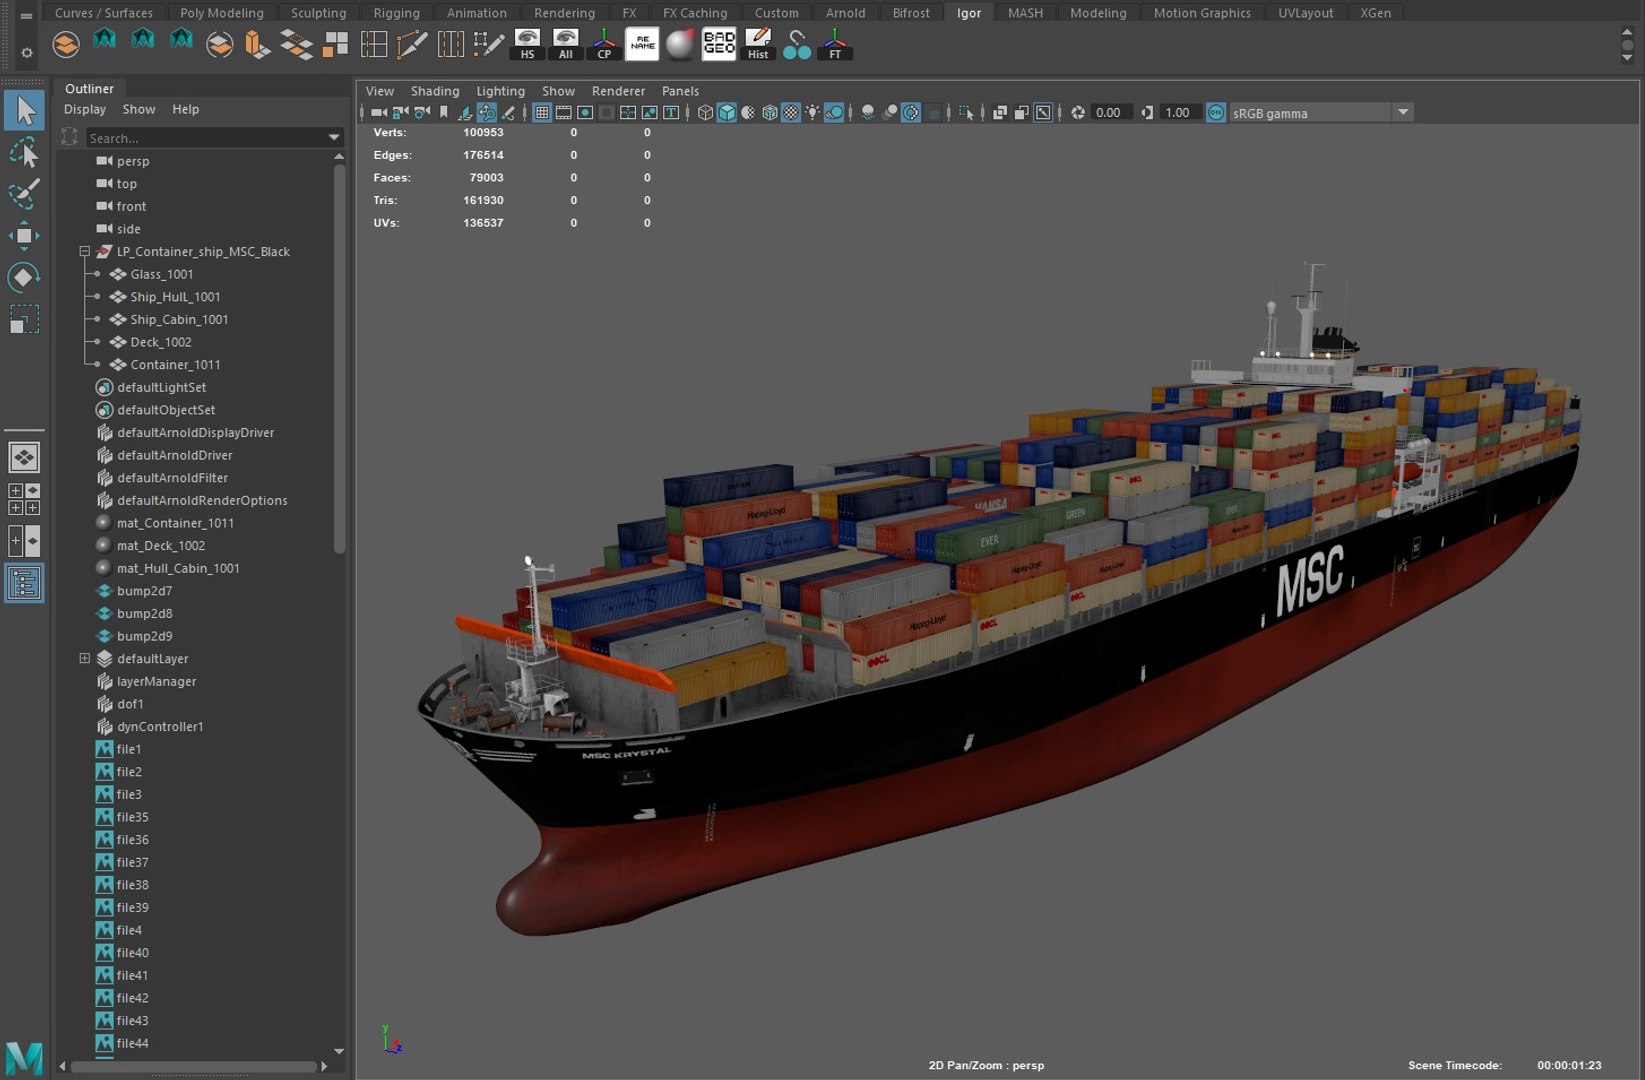Open the Outliner search filter dropdown arrow
This screenshot has width=1645, height=1080.
coord(334,138)
